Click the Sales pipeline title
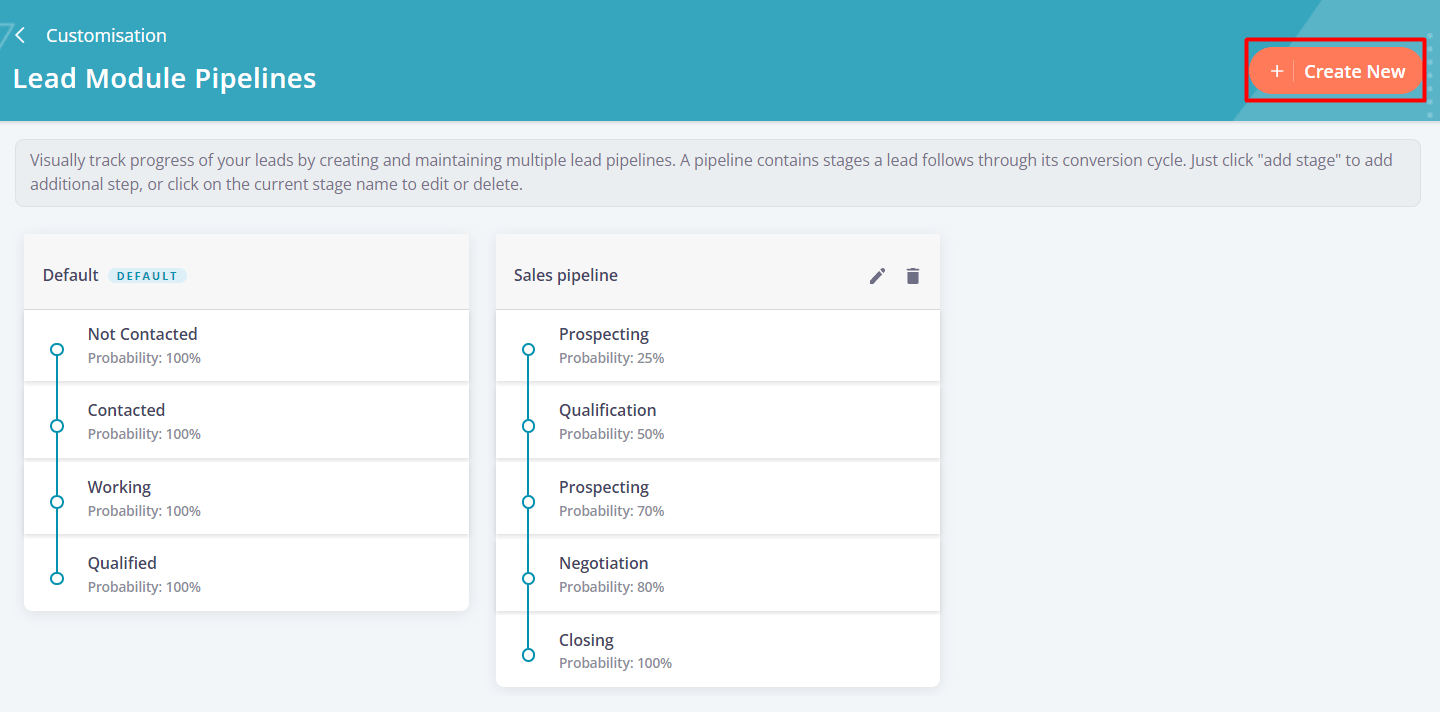Image resolution: width=1440 pixels, height=712 pixels. [565, 274]
